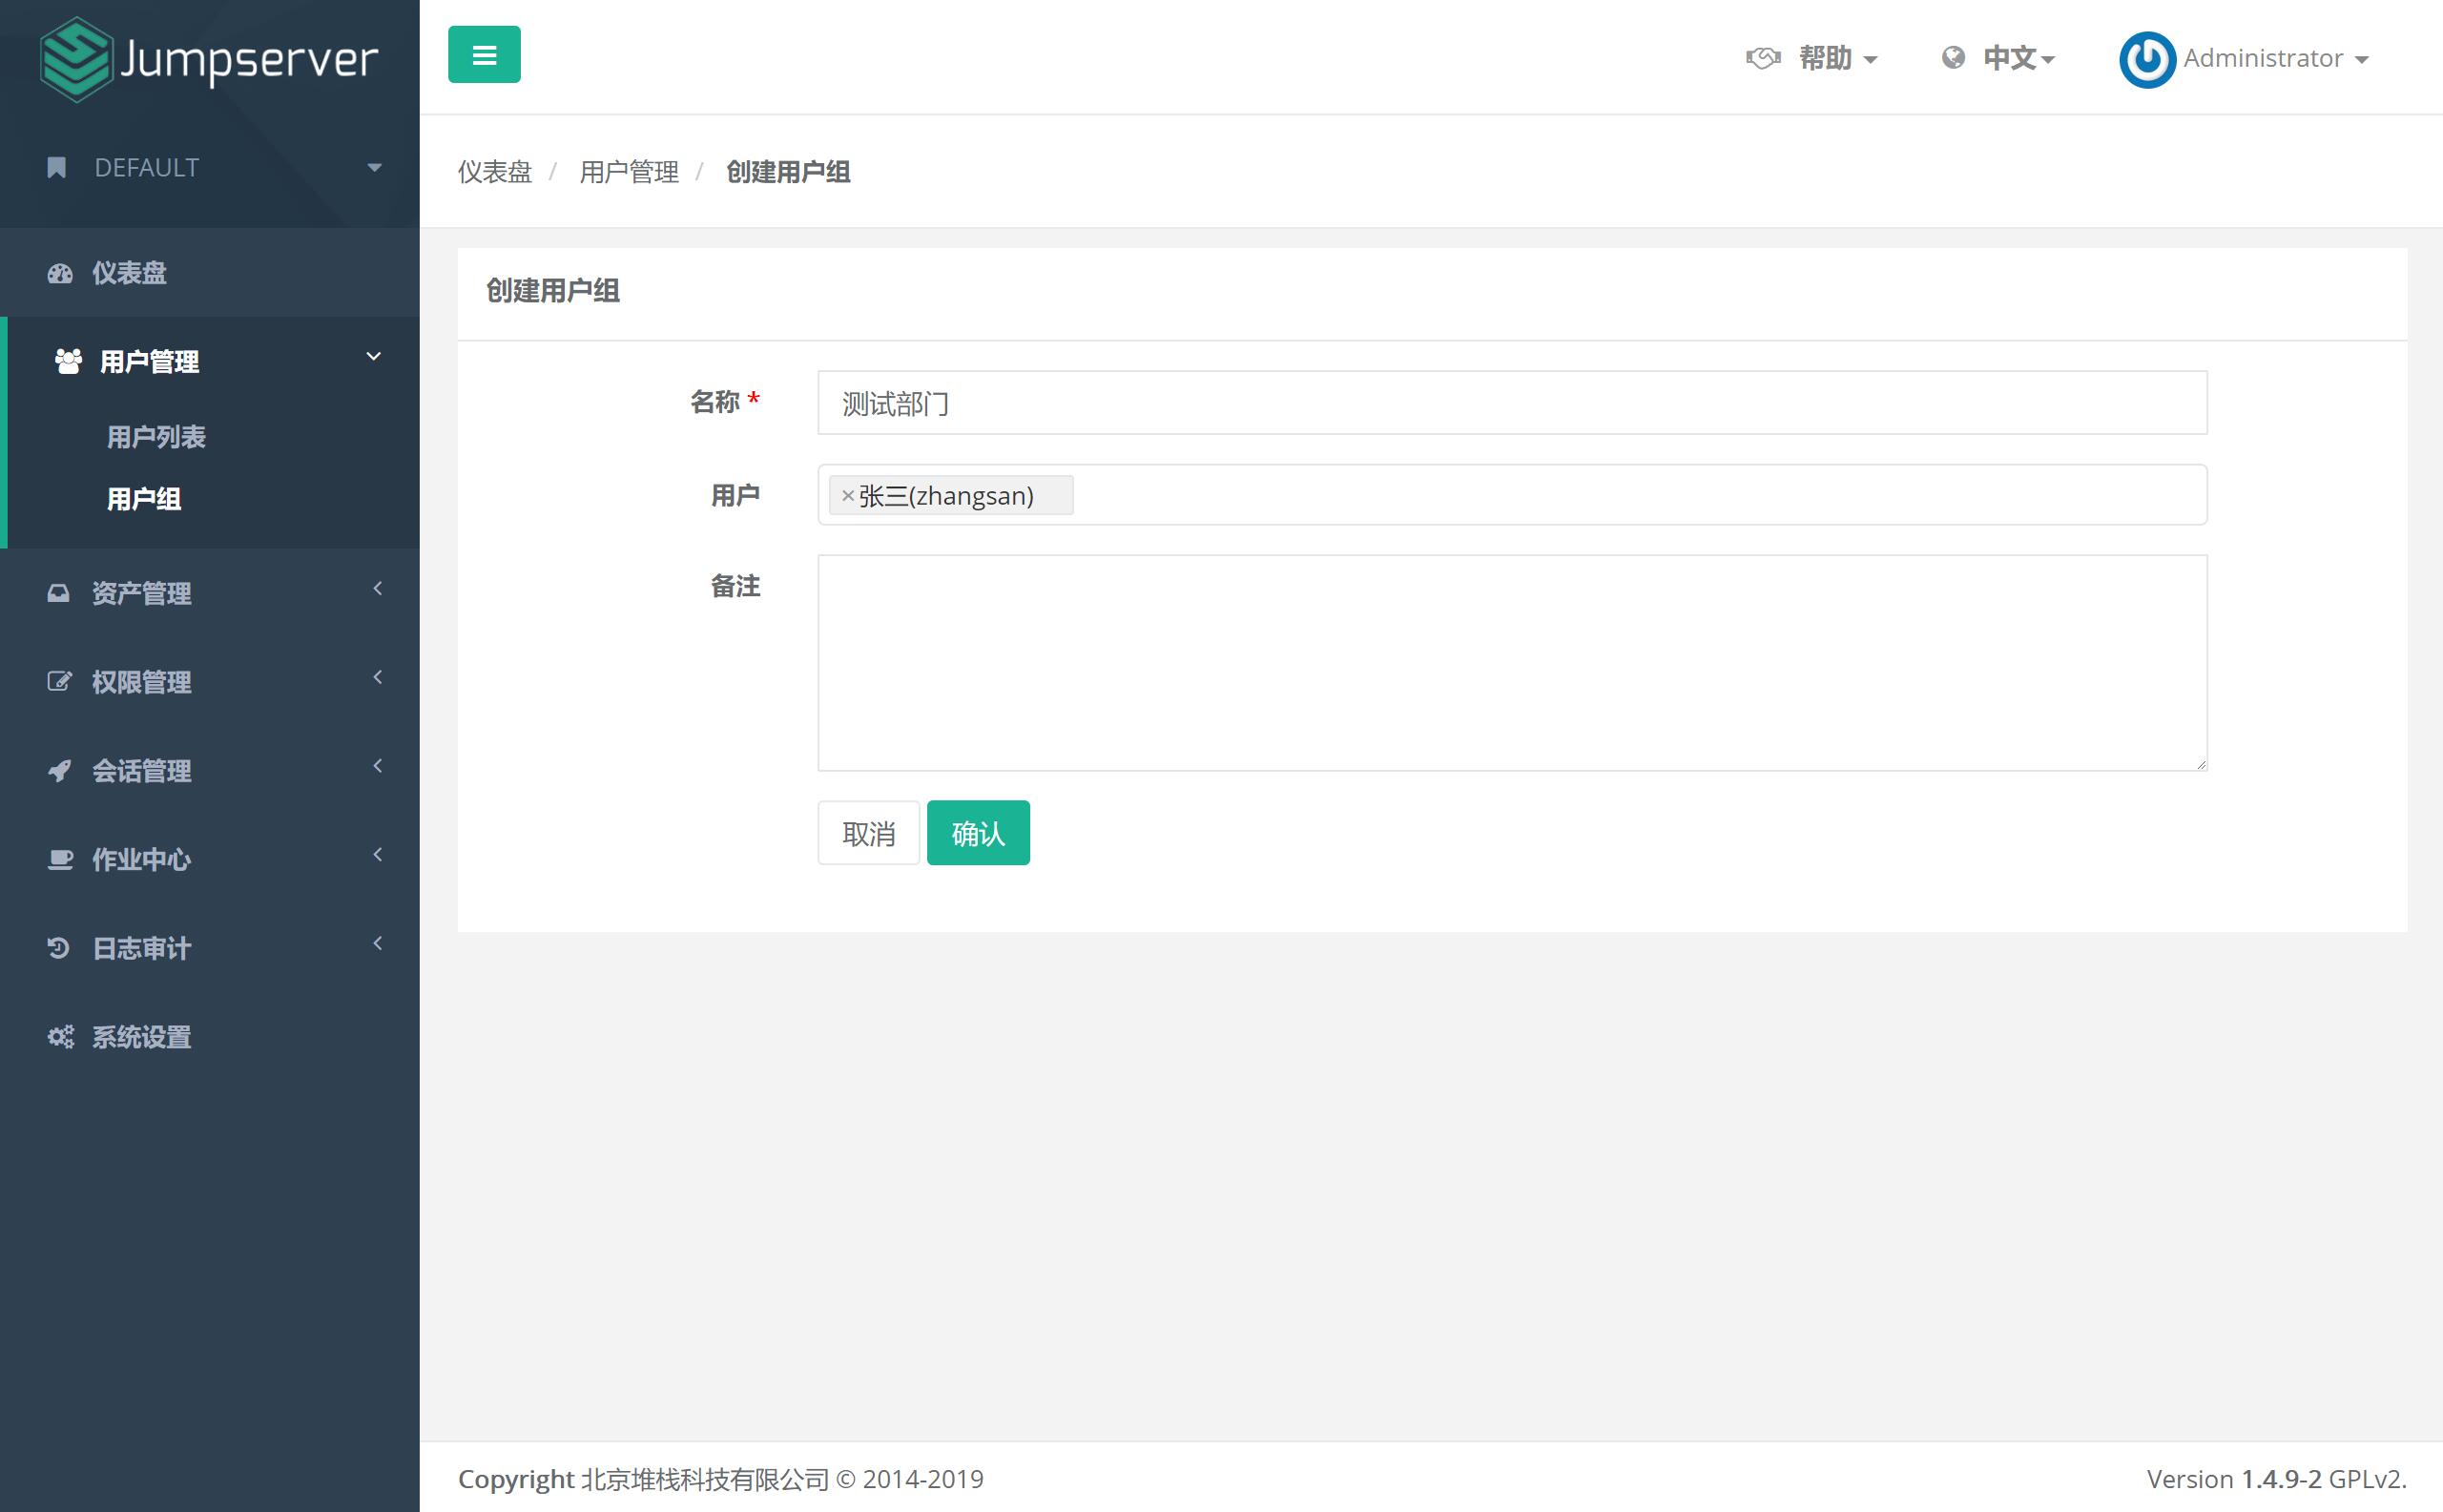Click the Version 1.4.9-2 footer text
2443x1512 pixels.
coord(2276,1479)
